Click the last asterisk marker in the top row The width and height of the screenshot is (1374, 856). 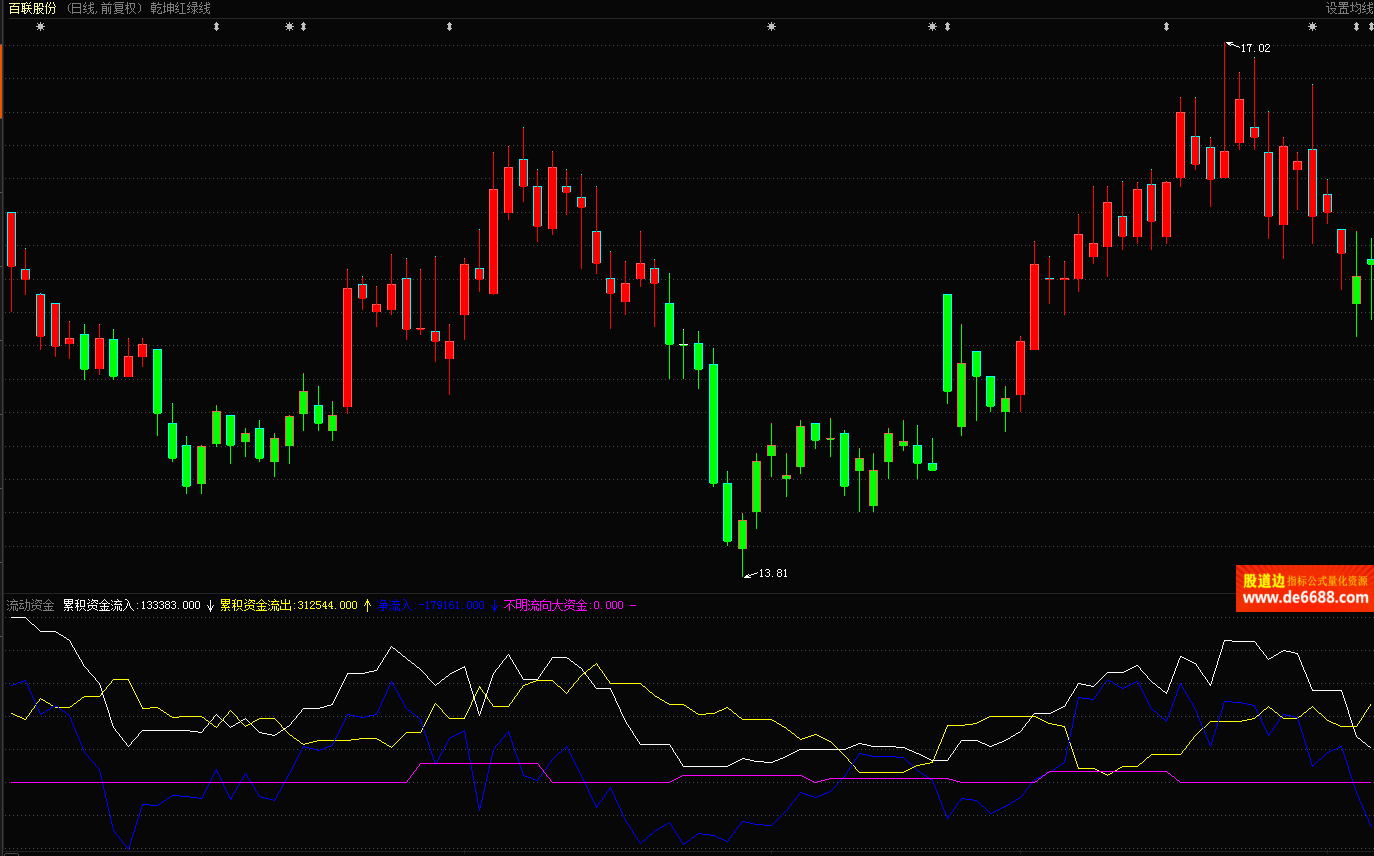point(1312,27)
